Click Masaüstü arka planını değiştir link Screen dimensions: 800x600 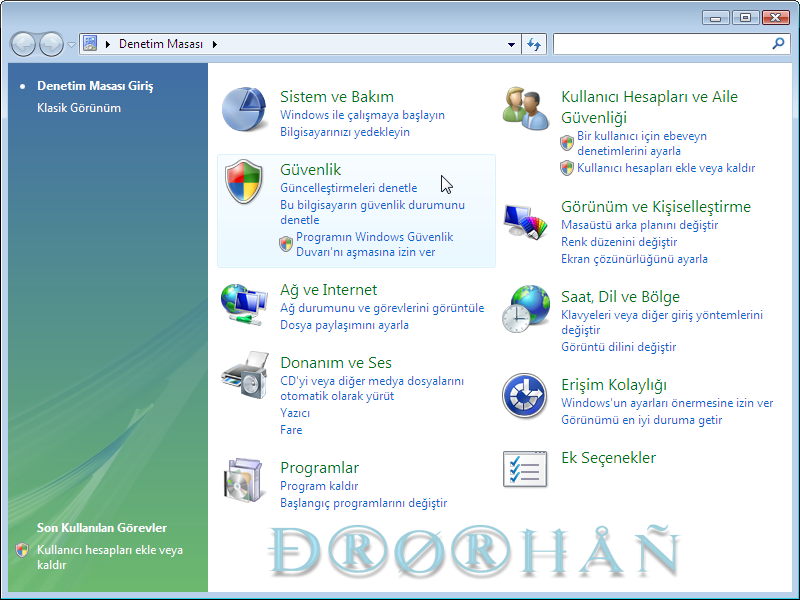[639, 225]
